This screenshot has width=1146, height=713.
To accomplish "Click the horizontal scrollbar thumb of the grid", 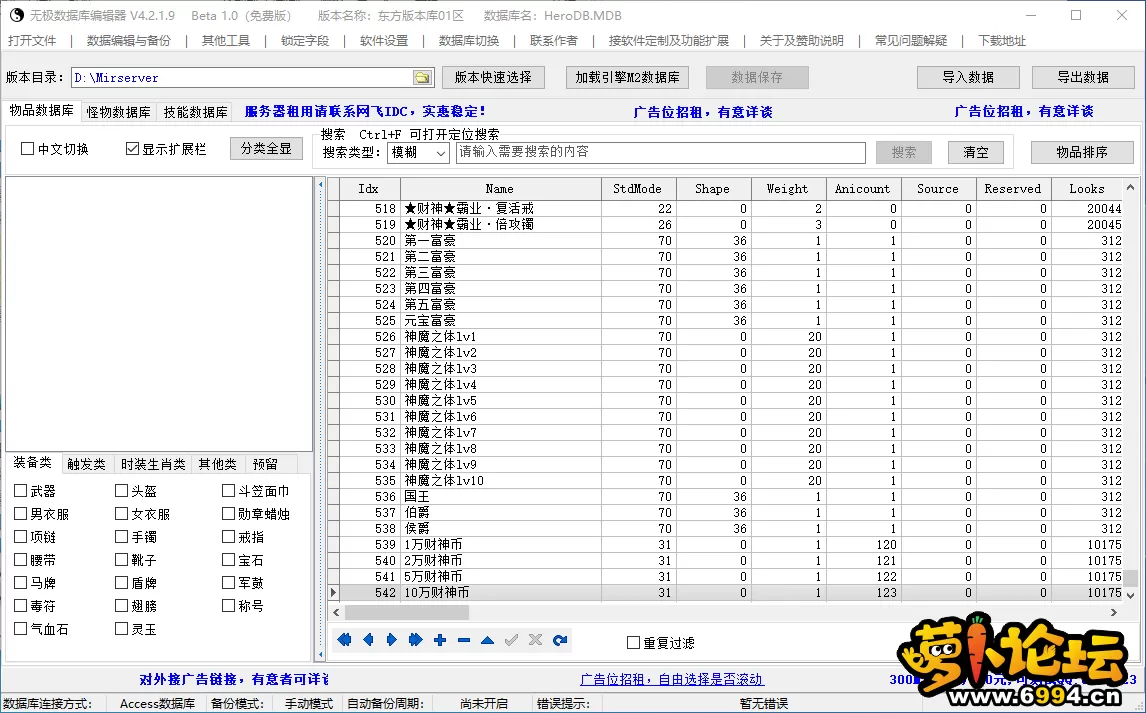I will pos(406,612).
